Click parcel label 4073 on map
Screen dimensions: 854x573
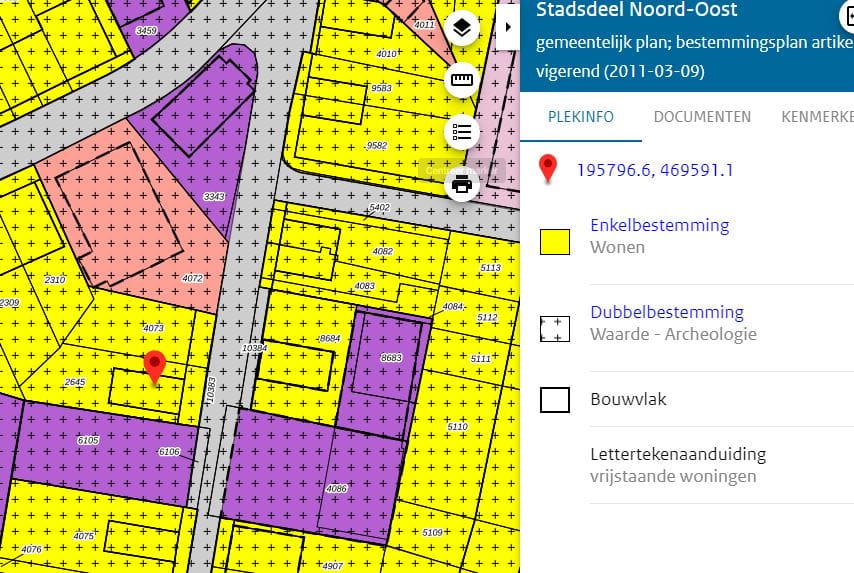154,328
